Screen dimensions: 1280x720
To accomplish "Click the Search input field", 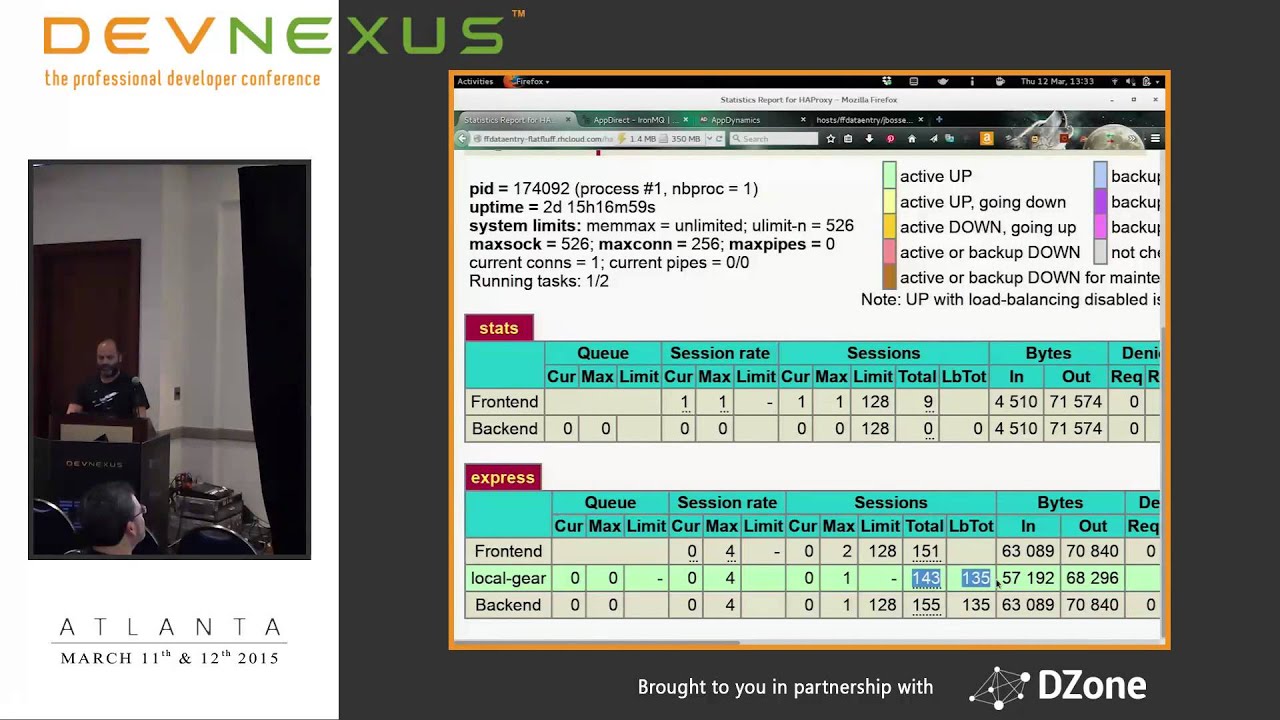I will pos(774,139).
